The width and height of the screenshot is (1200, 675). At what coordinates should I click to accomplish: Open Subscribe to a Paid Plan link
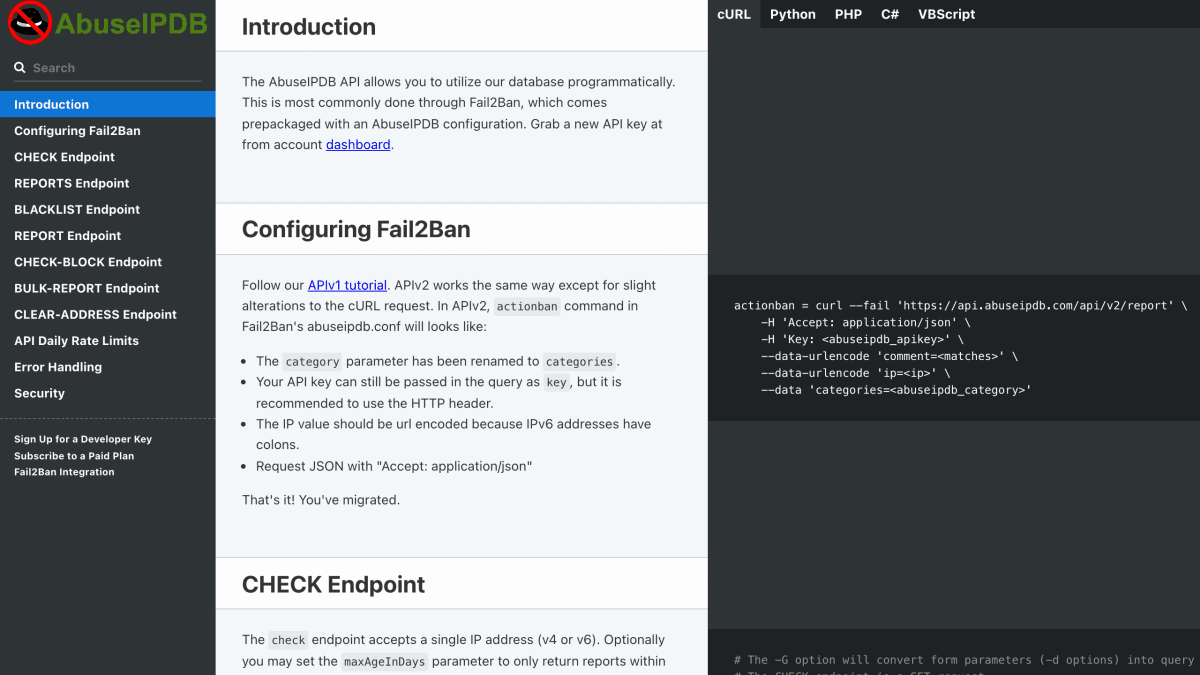pyautogui.click(x=74, y=456)
